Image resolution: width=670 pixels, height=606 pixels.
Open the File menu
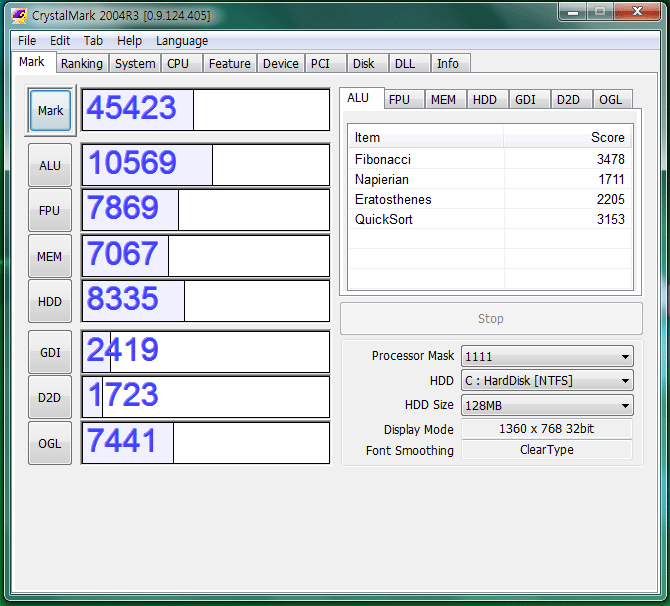click(27, 41)
